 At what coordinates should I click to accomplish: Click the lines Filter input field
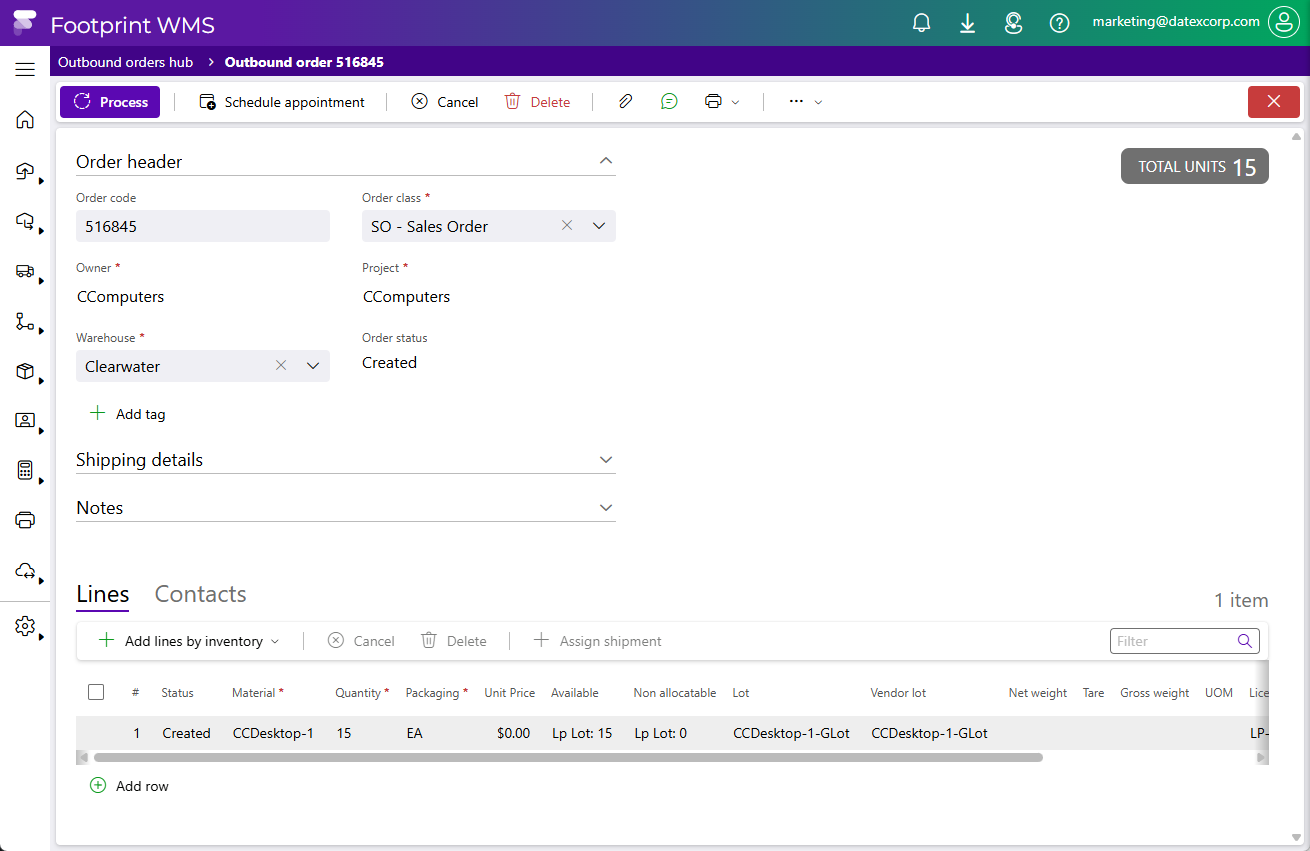click(x=1172, y=641)
